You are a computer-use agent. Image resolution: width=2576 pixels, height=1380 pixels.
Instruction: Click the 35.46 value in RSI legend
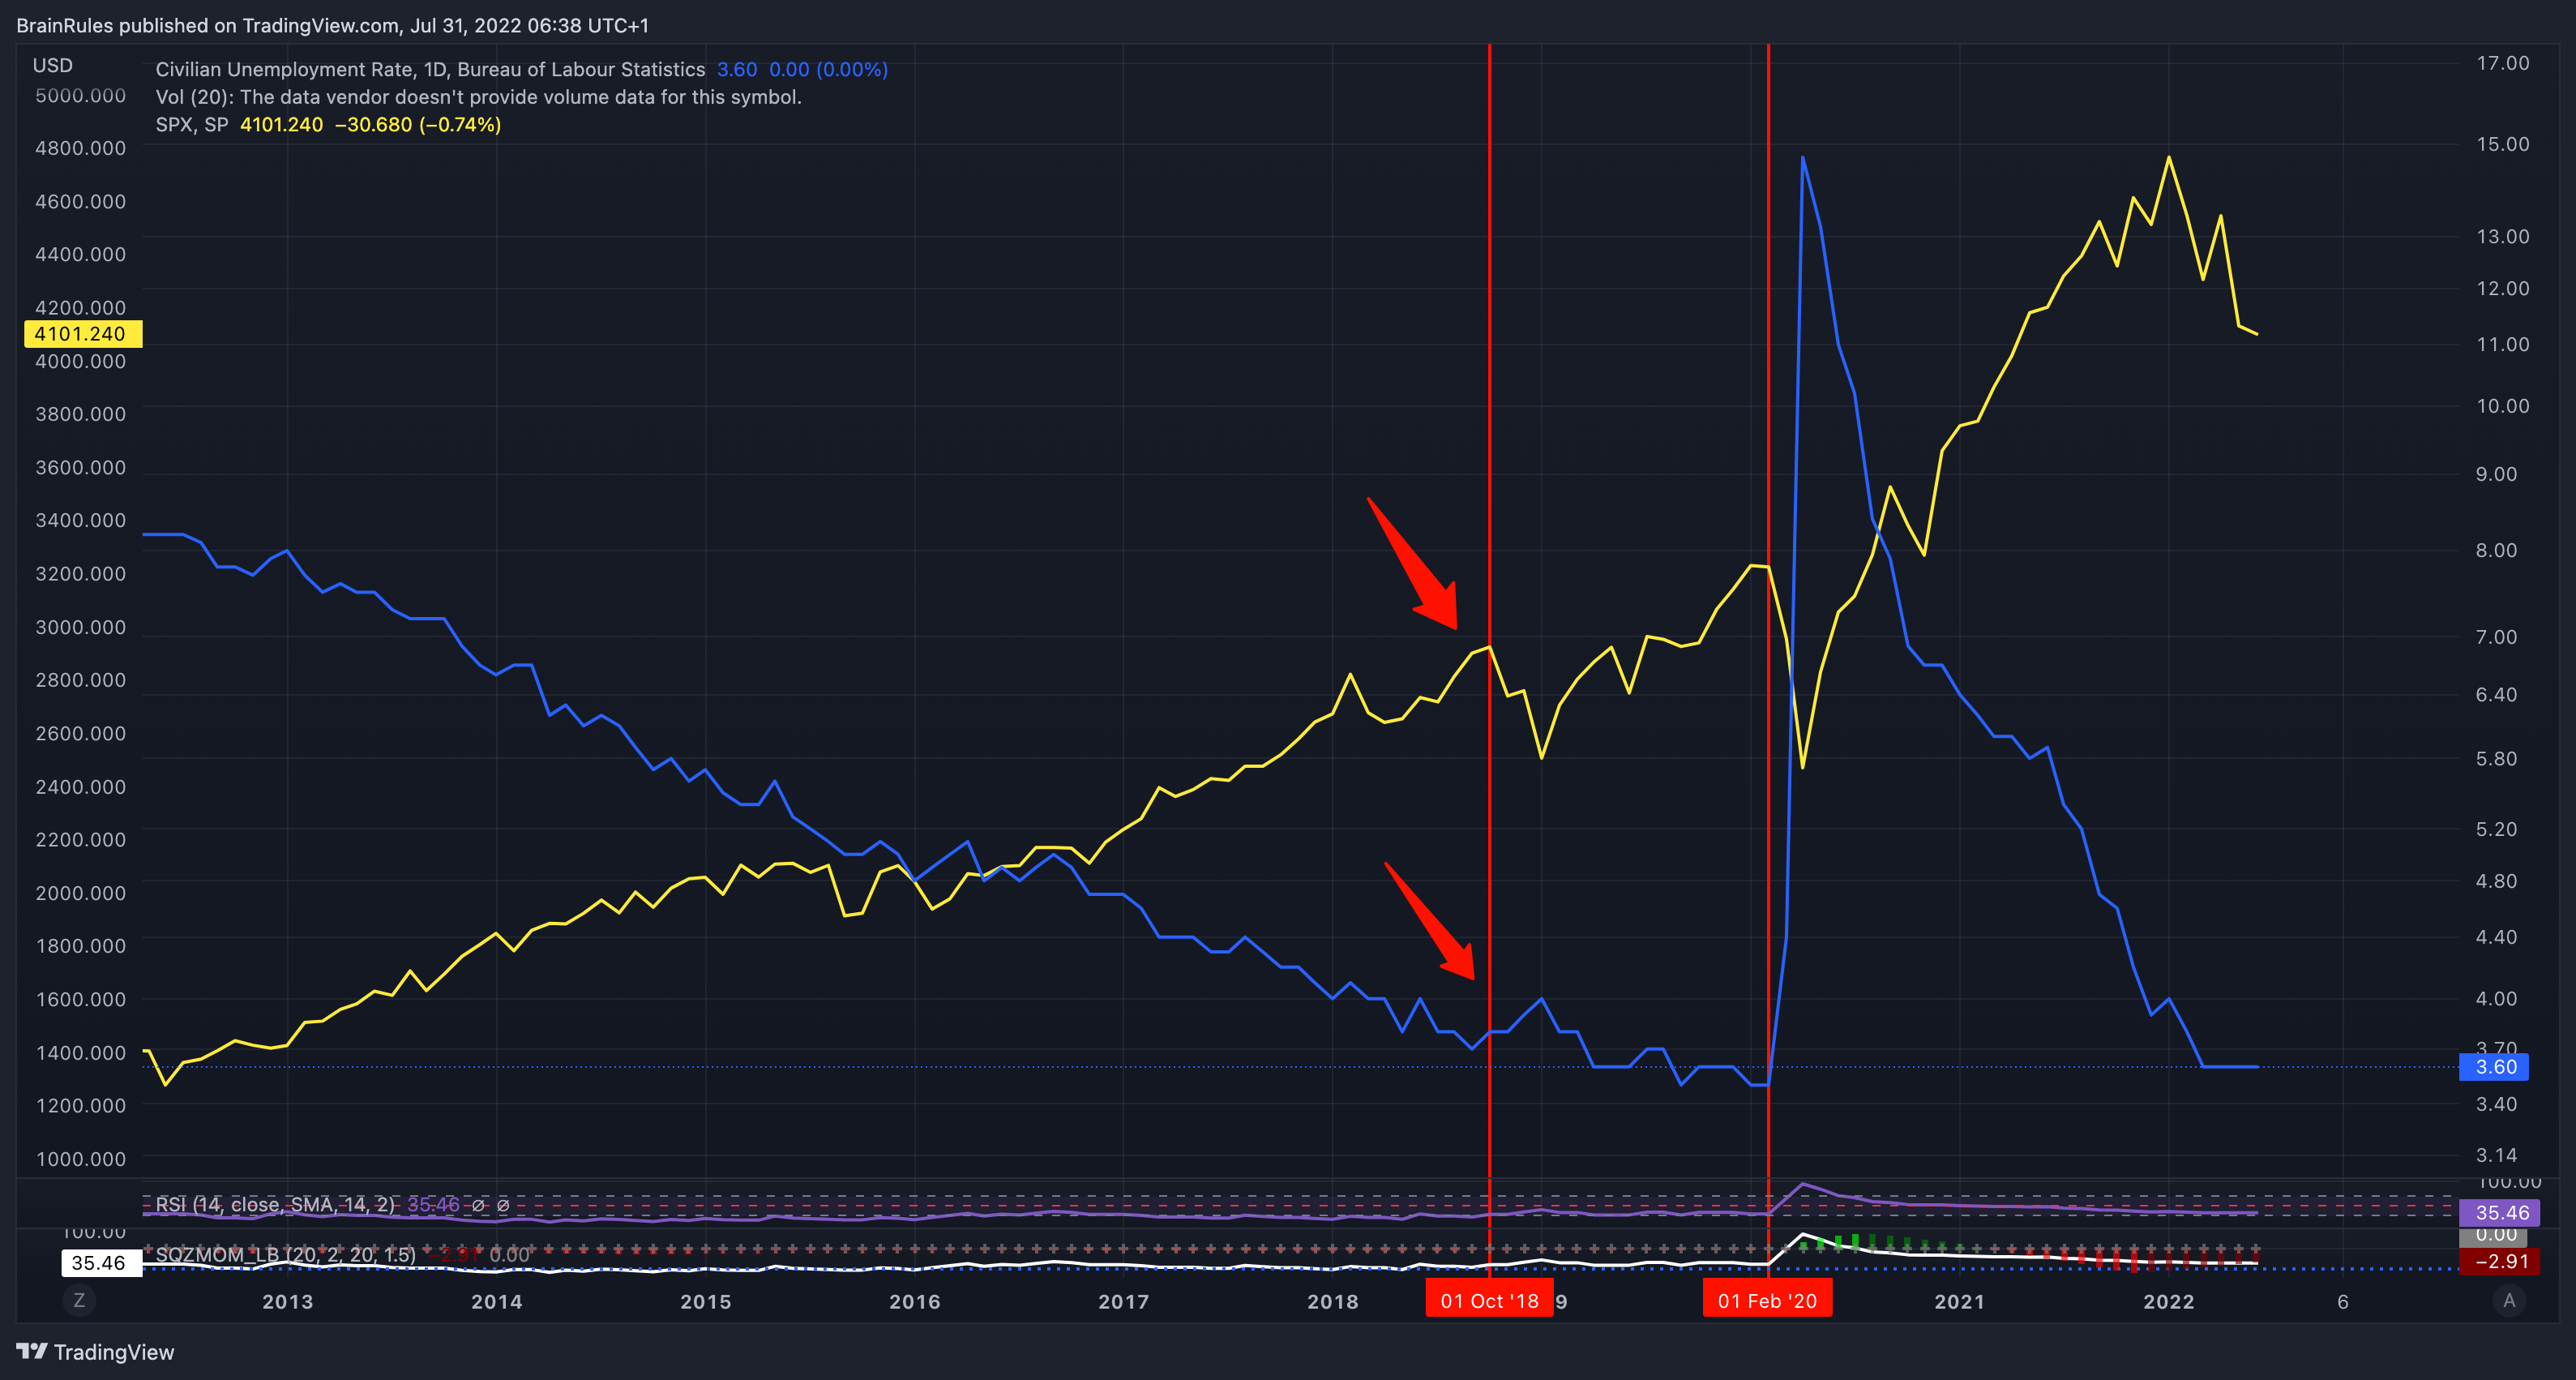433,1205
